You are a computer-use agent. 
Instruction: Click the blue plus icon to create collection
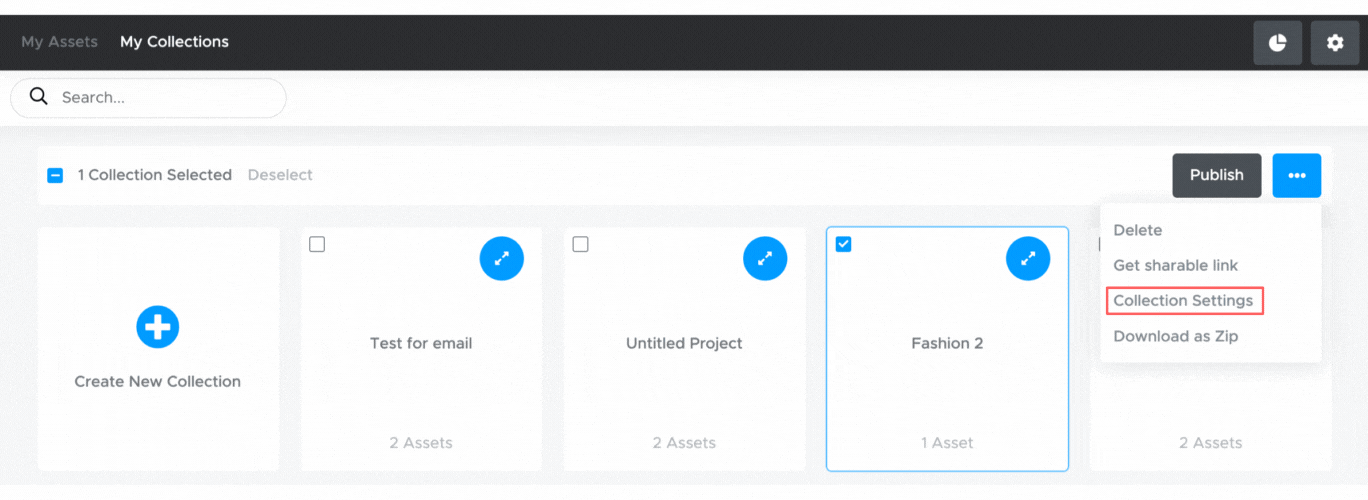158,326
